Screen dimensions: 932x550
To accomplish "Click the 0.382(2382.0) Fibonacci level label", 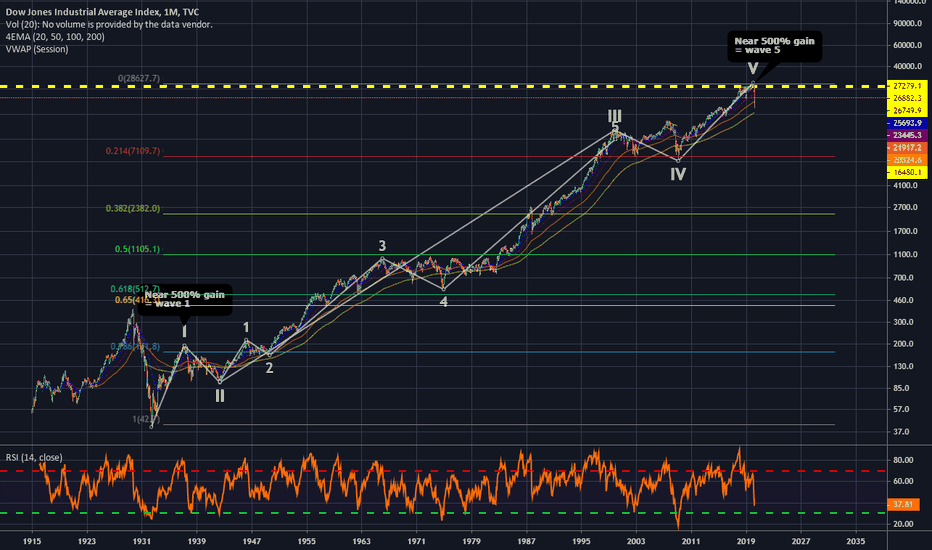I will [x=133, y=209].
